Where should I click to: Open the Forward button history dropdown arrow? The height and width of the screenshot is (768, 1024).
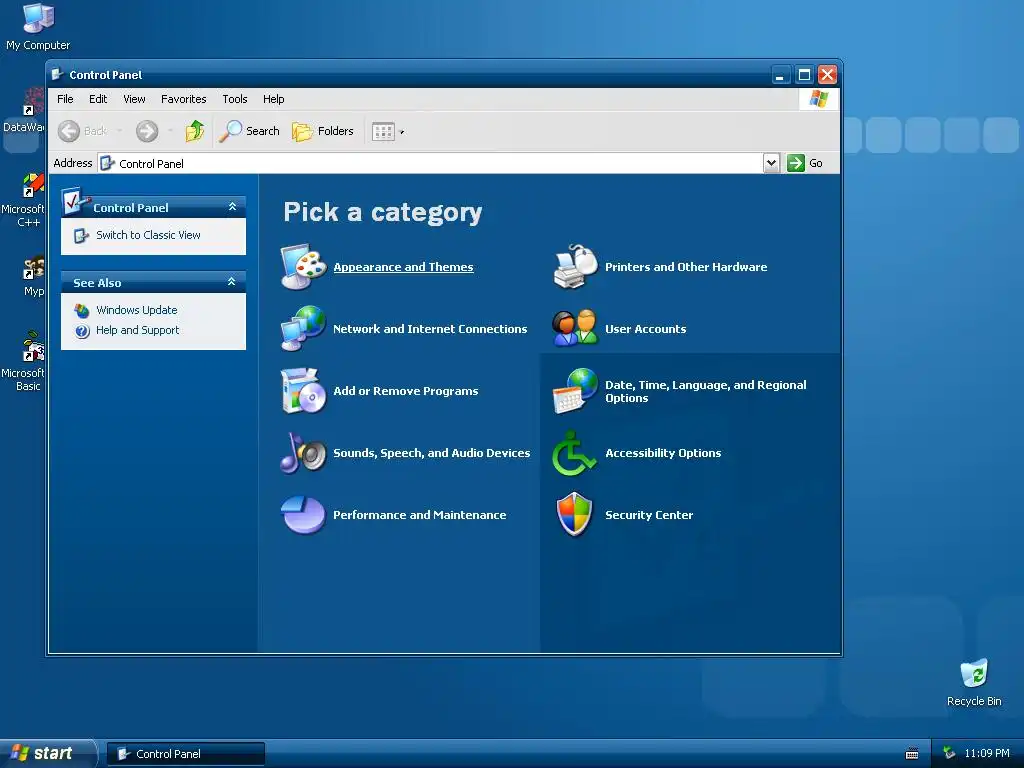pos(170,131)
